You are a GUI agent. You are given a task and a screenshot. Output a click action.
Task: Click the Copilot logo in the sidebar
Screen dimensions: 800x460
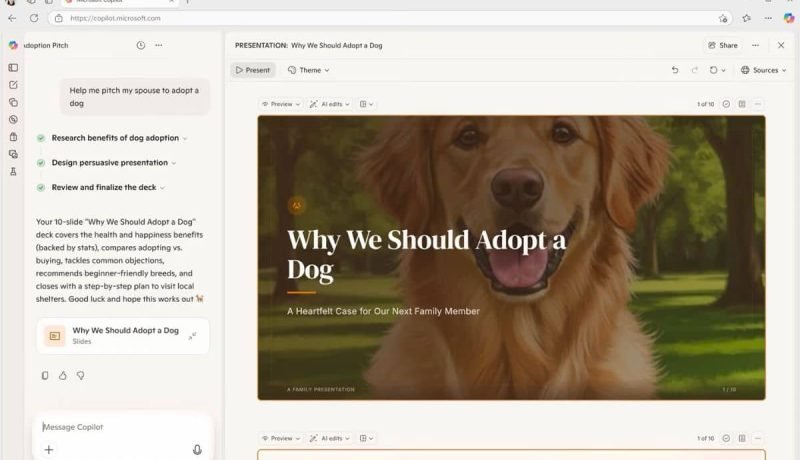(x=13, y=45)
